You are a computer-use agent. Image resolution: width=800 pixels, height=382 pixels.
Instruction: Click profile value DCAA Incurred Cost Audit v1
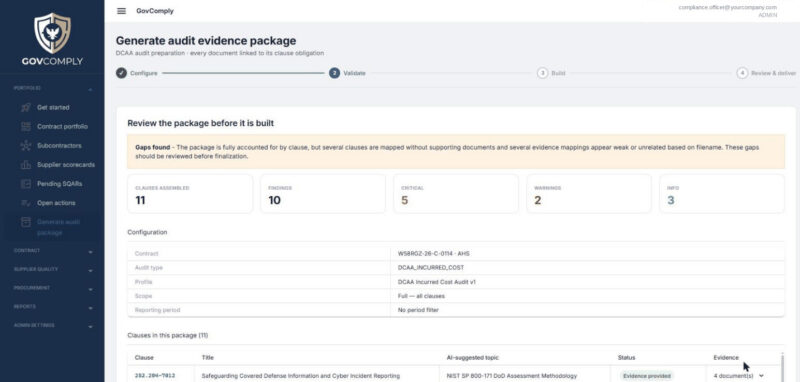(436, 282)
